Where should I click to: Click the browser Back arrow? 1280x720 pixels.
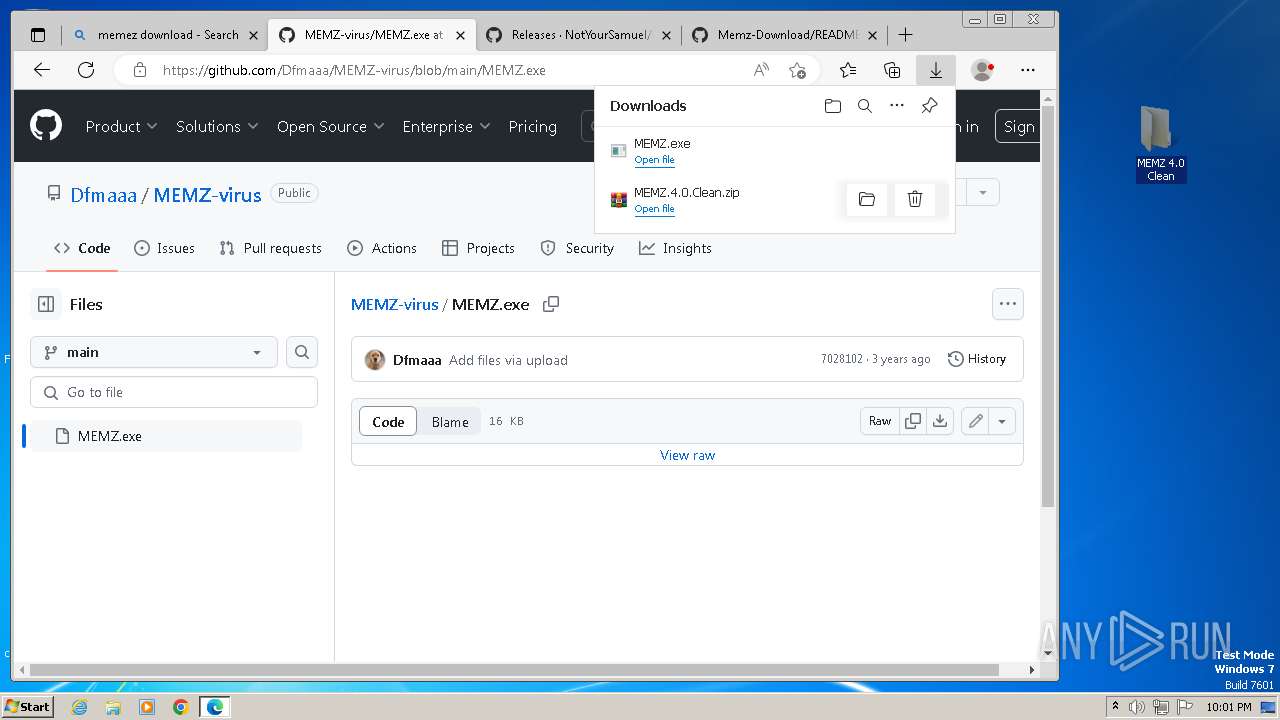(x=42, y=70)
